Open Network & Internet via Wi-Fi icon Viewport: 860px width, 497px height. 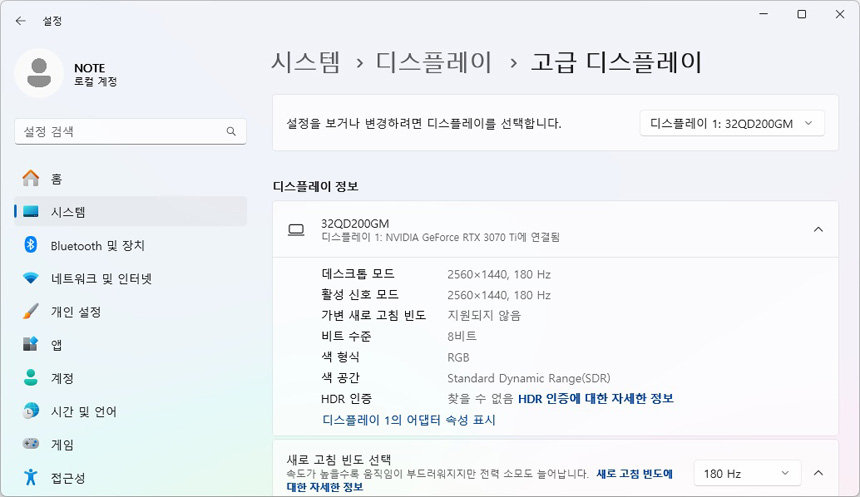click(x=31, y=278)
